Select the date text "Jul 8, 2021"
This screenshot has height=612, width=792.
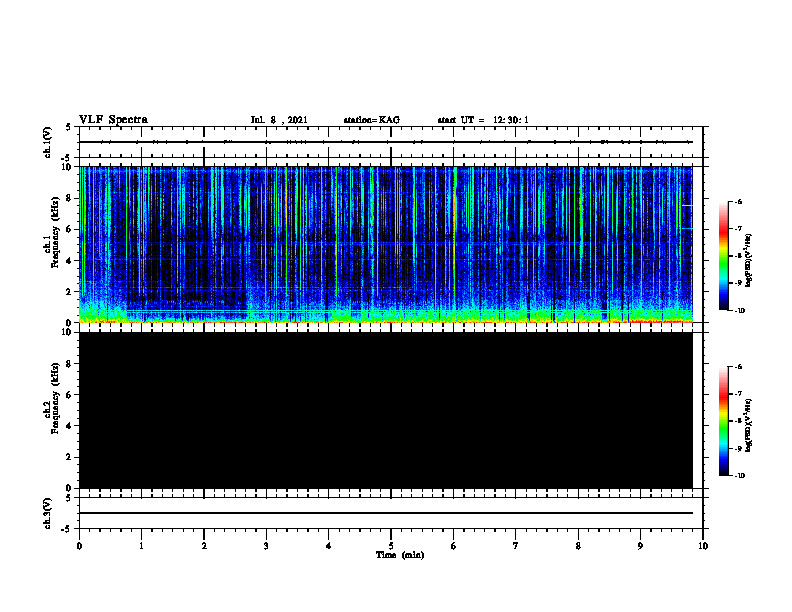pyautogui.click(x=279, y=120)
